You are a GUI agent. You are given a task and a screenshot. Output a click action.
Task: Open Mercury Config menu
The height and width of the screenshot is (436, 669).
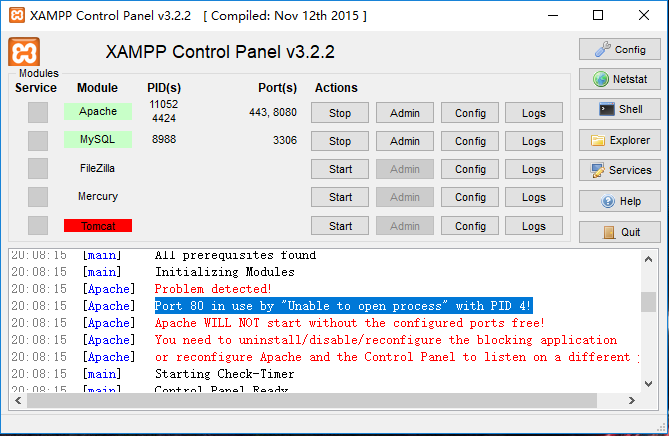tap(470, 198)
